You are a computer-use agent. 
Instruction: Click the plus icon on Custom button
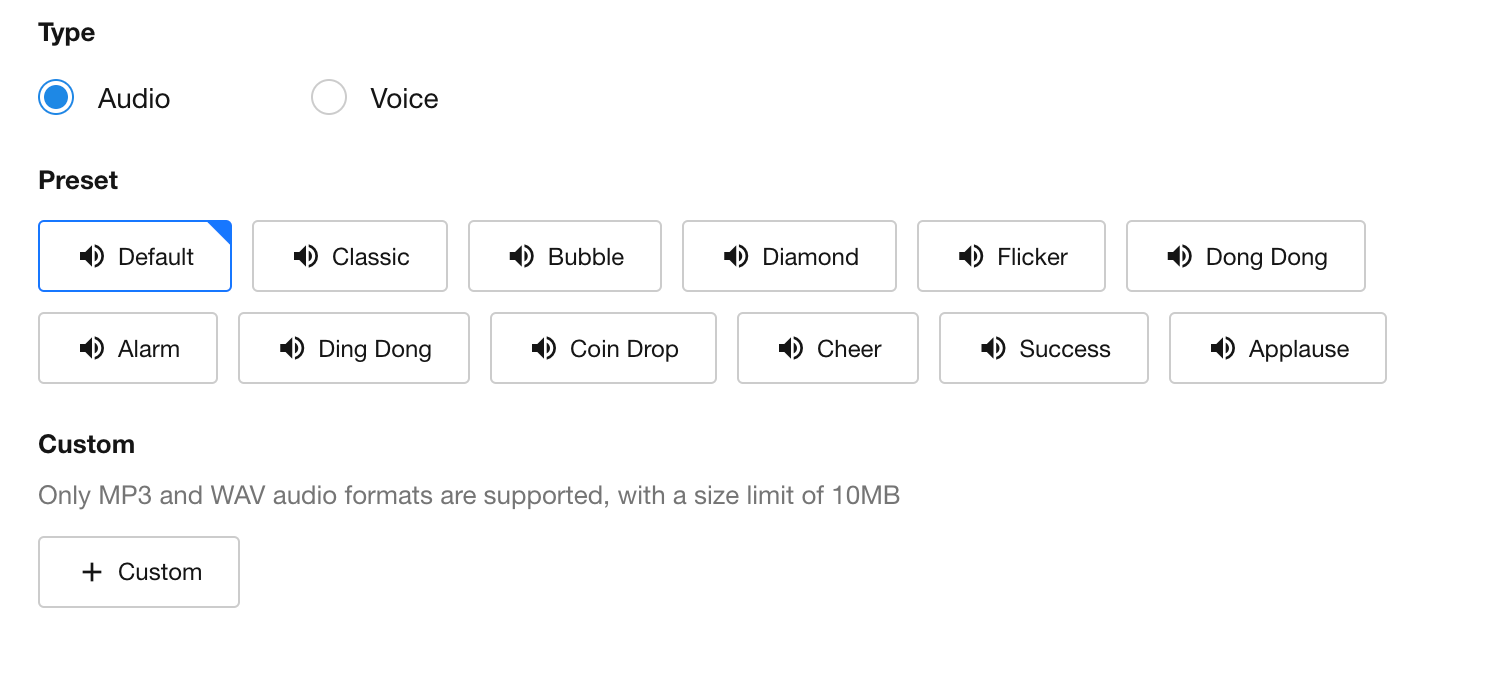pos(92,572)
